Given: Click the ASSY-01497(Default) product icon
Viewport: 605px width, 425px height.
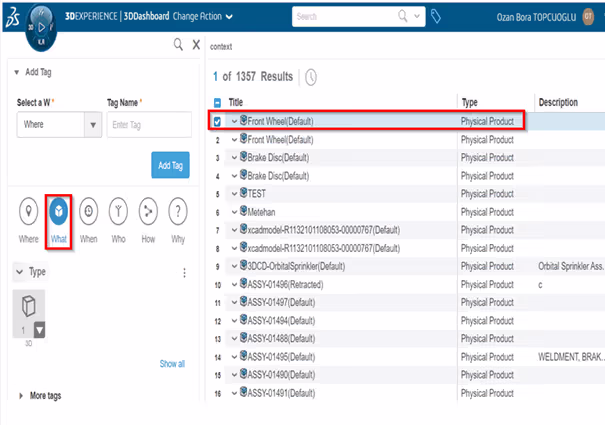Looking at the screenshot, I should point(243,301).
